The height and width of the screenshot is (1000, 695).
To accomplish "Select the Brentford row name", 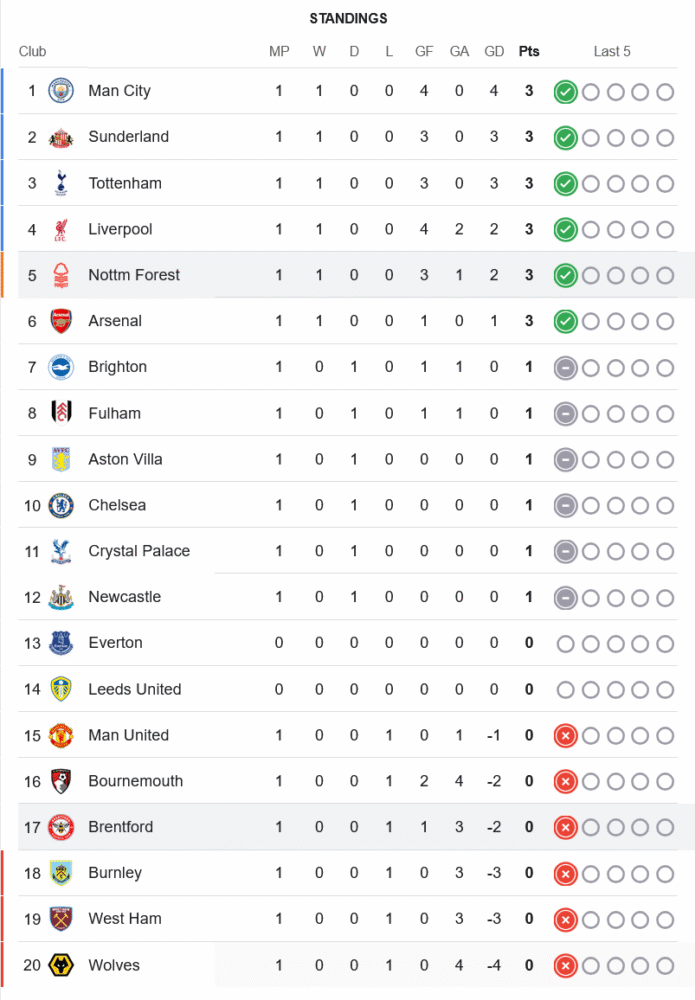I will (x=120, y=827).
